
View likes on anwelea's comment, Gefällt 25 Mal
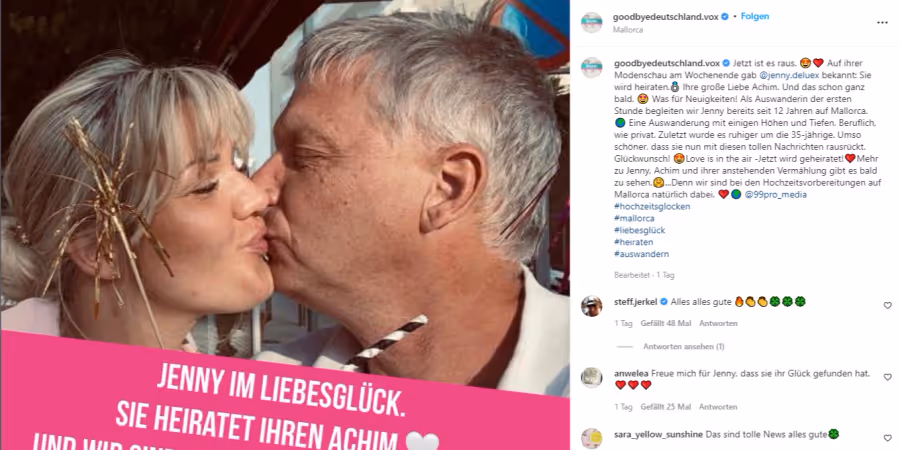point(666,407)
